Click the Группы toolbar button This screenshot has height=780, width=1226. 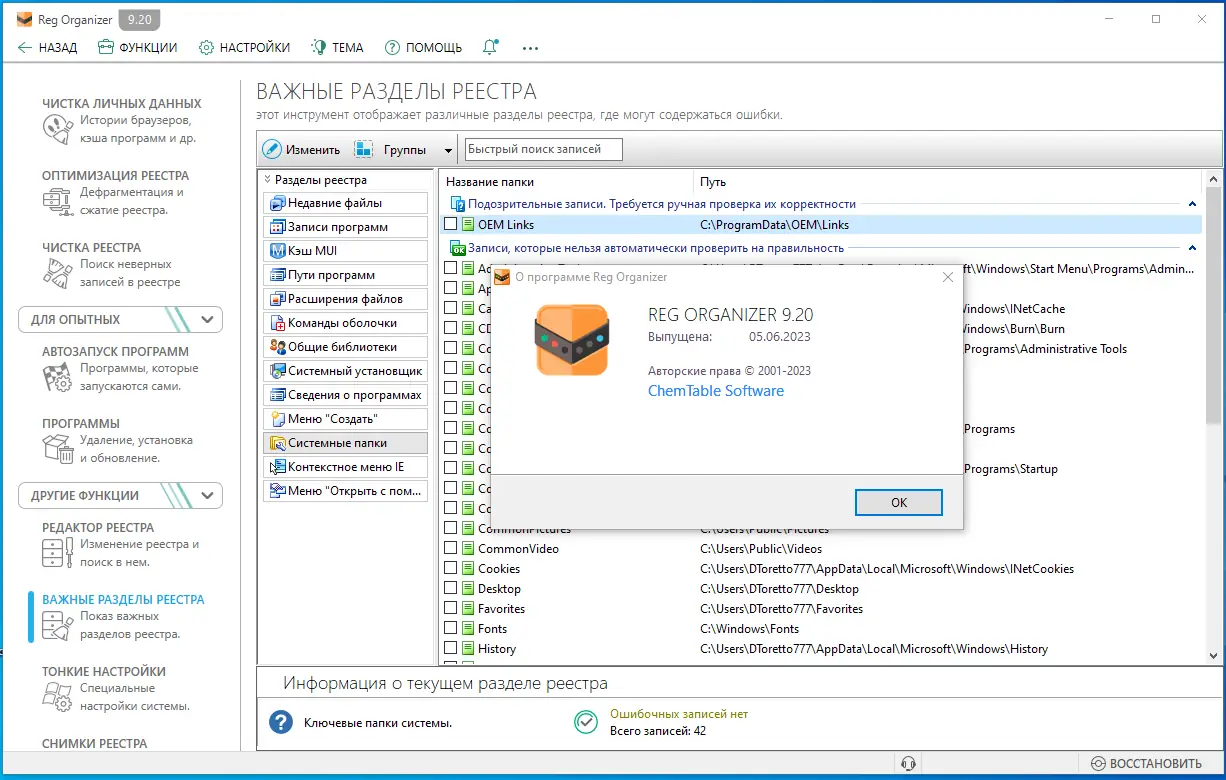(393, 150)
